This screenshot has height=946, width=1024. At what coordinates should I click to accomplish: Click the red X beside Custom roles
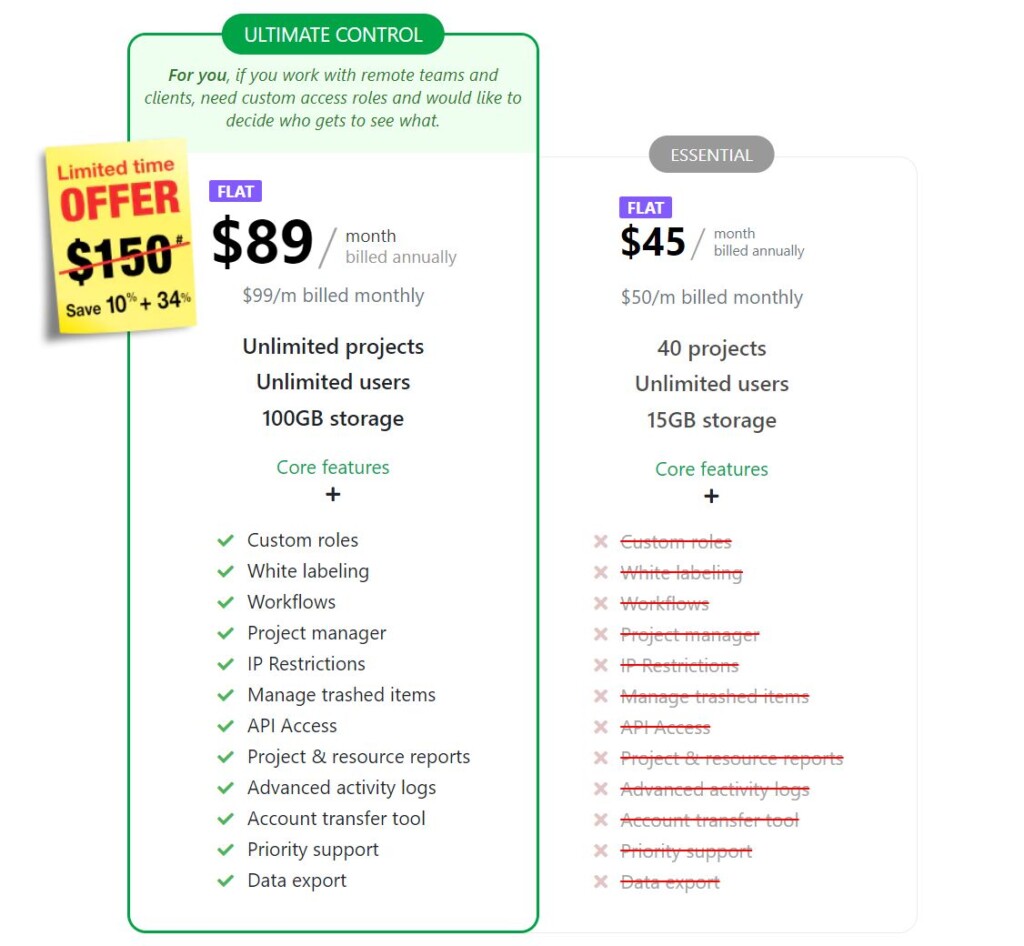point(600,542)
